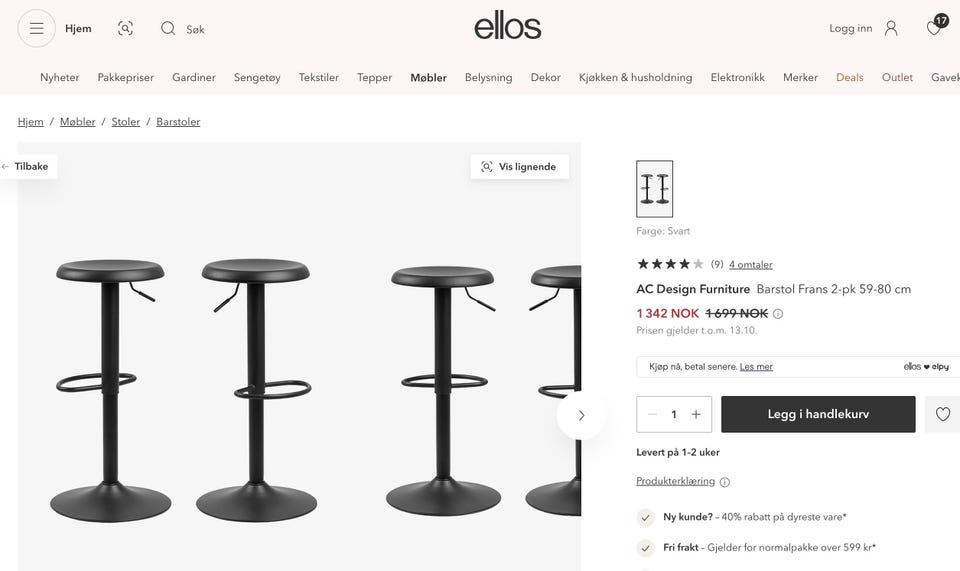Image resolution: width=960 pixels, height=571 pixels.
Task: Open the 4 omtaler reviews link
Action: coord(751,264)
